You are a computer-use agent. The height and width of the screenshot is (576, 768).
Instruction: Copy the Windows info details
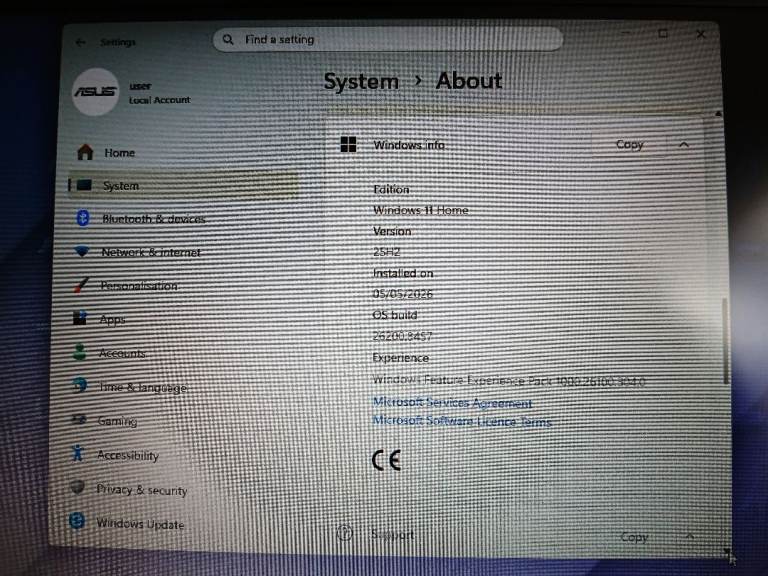629,144
